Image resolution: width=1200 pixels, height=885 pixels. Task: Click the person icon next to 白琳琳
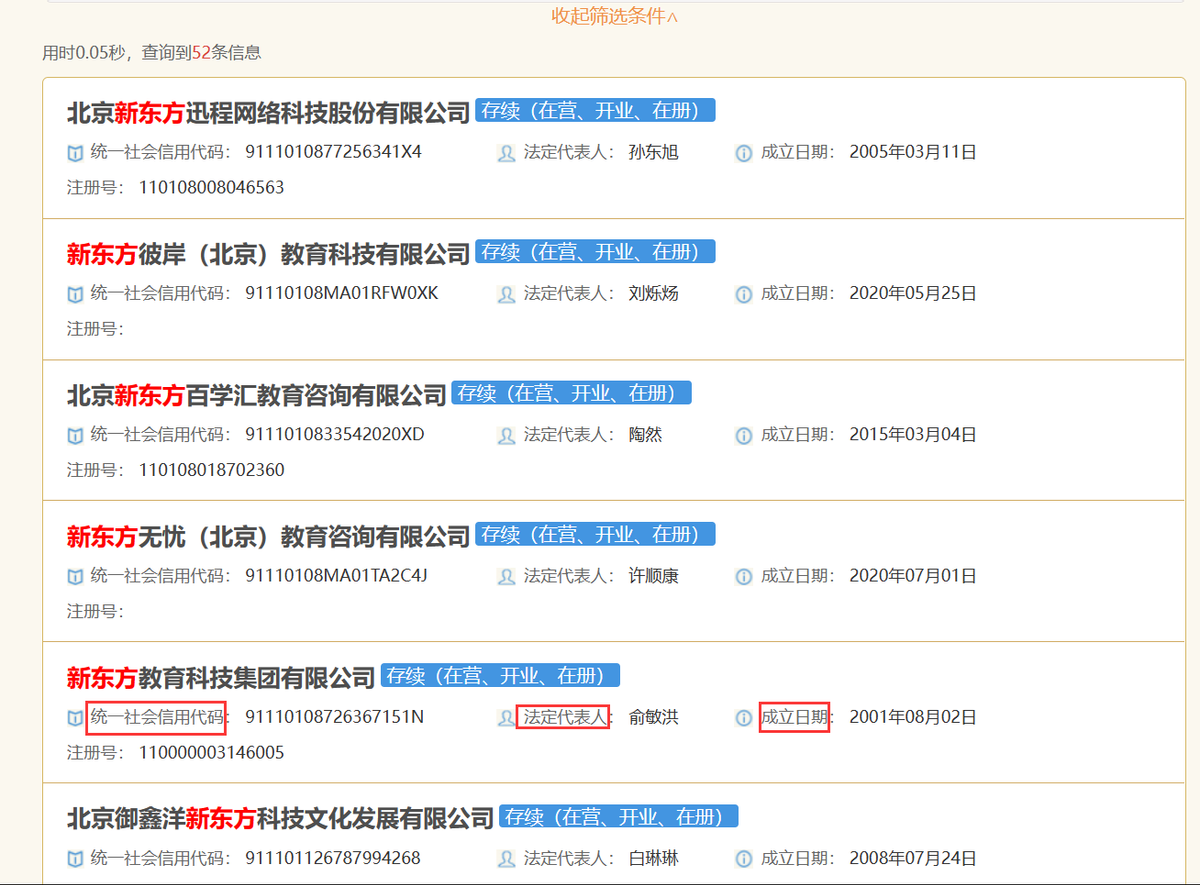pos(506,858)
